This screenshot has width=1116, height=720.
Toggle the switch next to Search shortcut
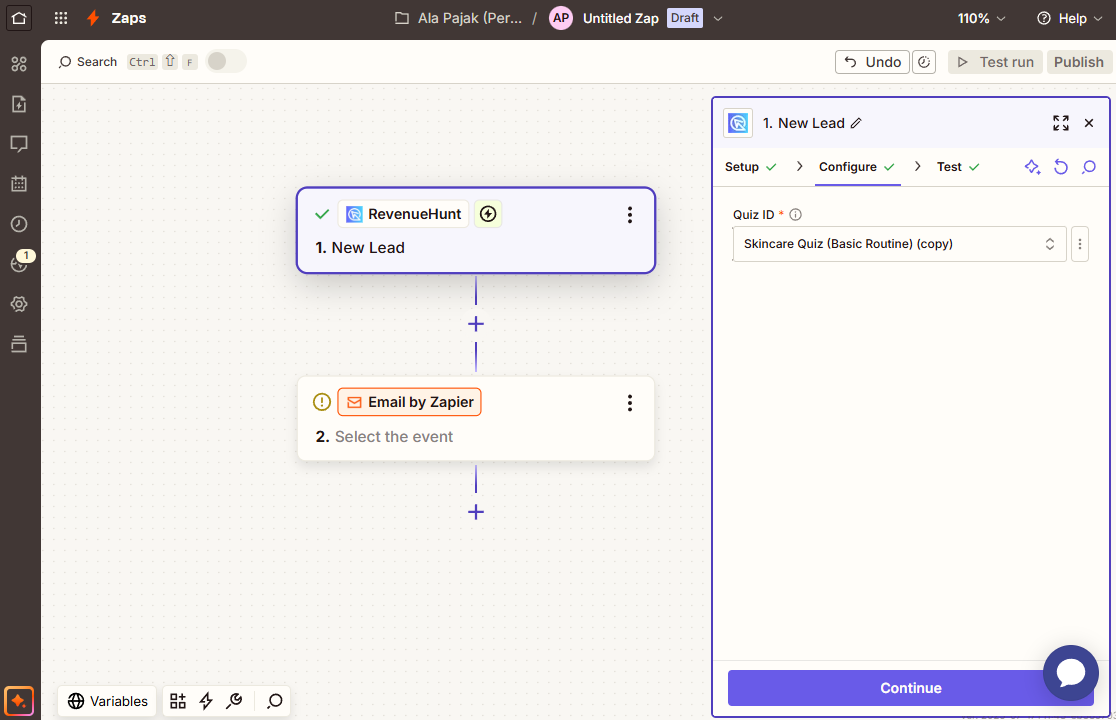226,61
